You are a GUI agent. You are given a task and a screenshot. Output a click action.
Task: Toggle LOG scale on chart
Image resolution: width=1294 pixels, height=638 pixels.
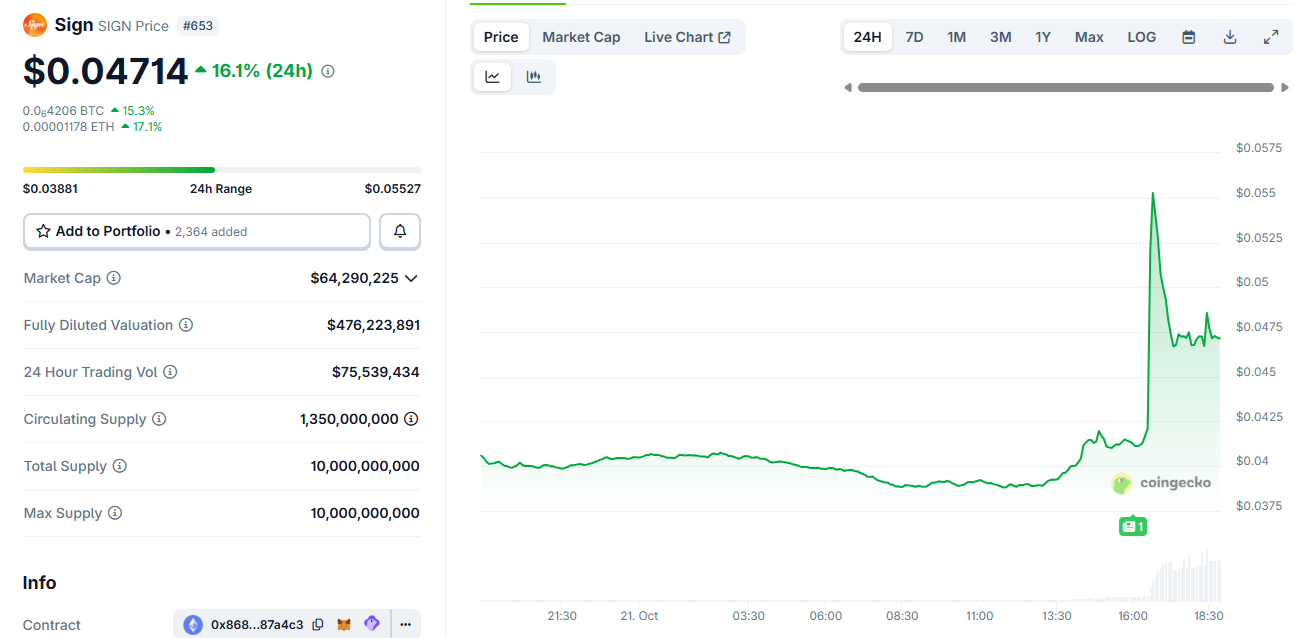(1141, 37)
